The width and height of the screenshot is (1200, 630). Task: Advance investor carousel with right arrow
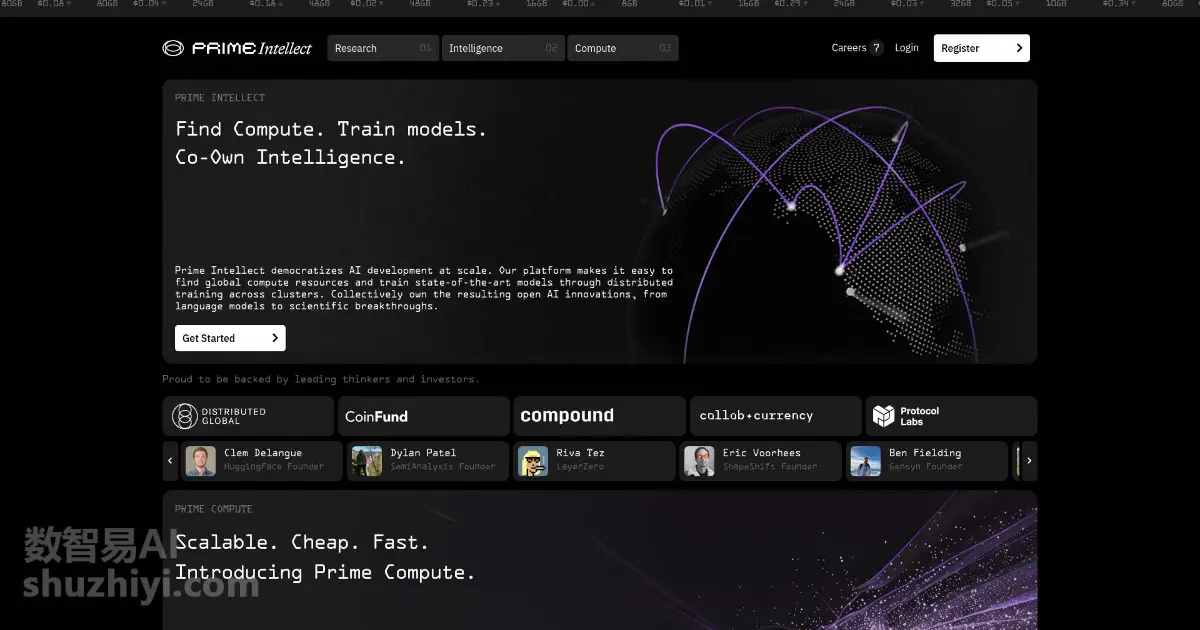pyautogui.click(x=1029, y=461)
